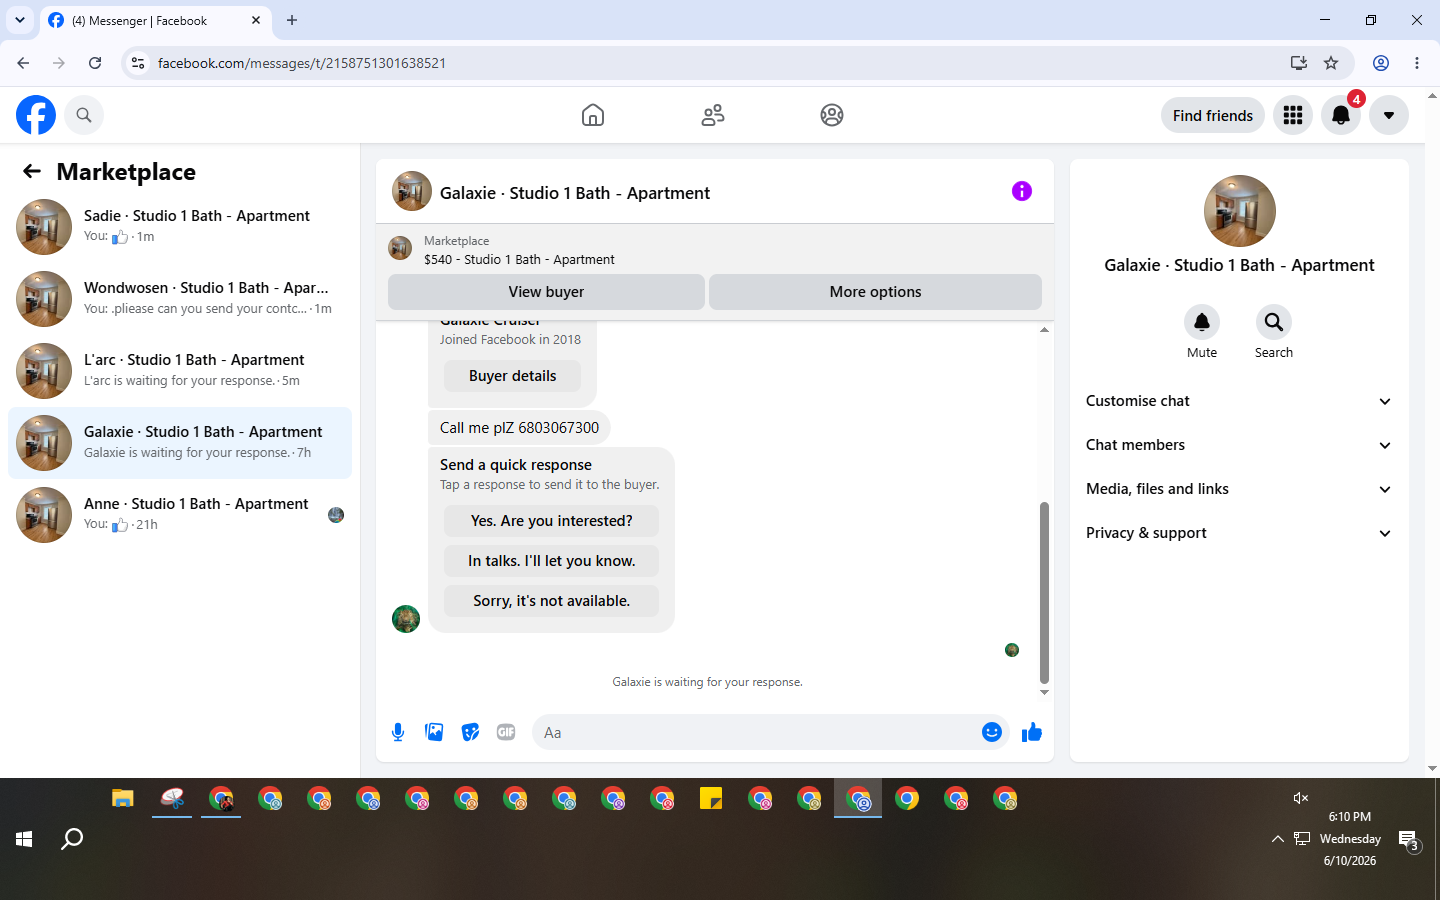Select the Galaxie conversation in the list
The image size is (1440, 900).
pos(180,443)
